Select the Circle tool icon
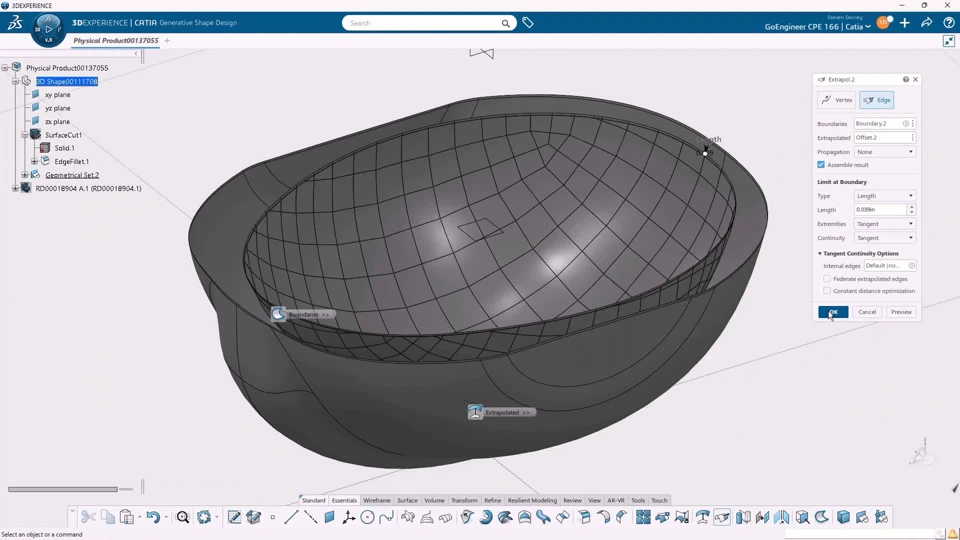The width and height of the screenshot is (960, 540). pyautogui.click(x=367, y=517)
